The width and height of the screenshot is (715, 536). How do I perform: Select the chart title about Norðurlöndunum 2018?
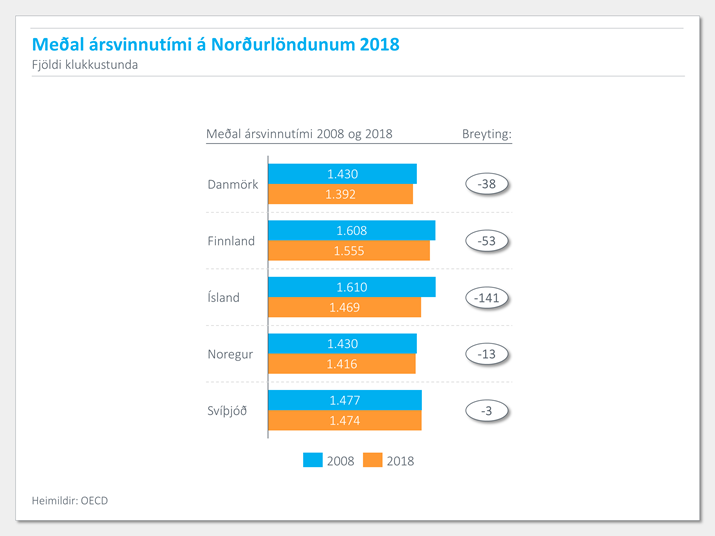coord(215,45)
